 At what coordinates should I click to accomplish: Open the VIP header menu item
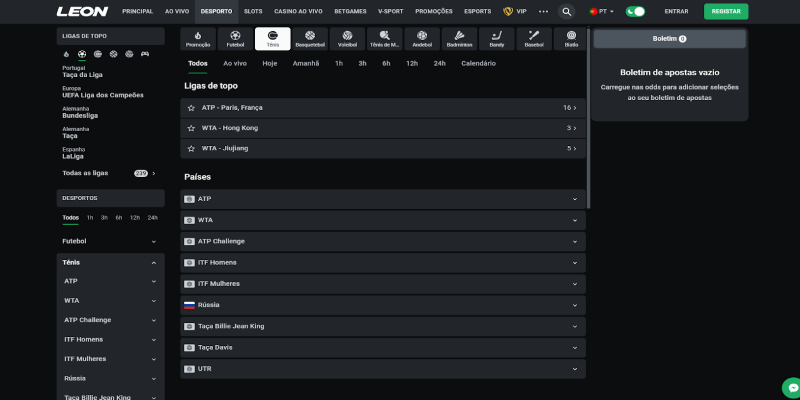(x=515, y=11)
